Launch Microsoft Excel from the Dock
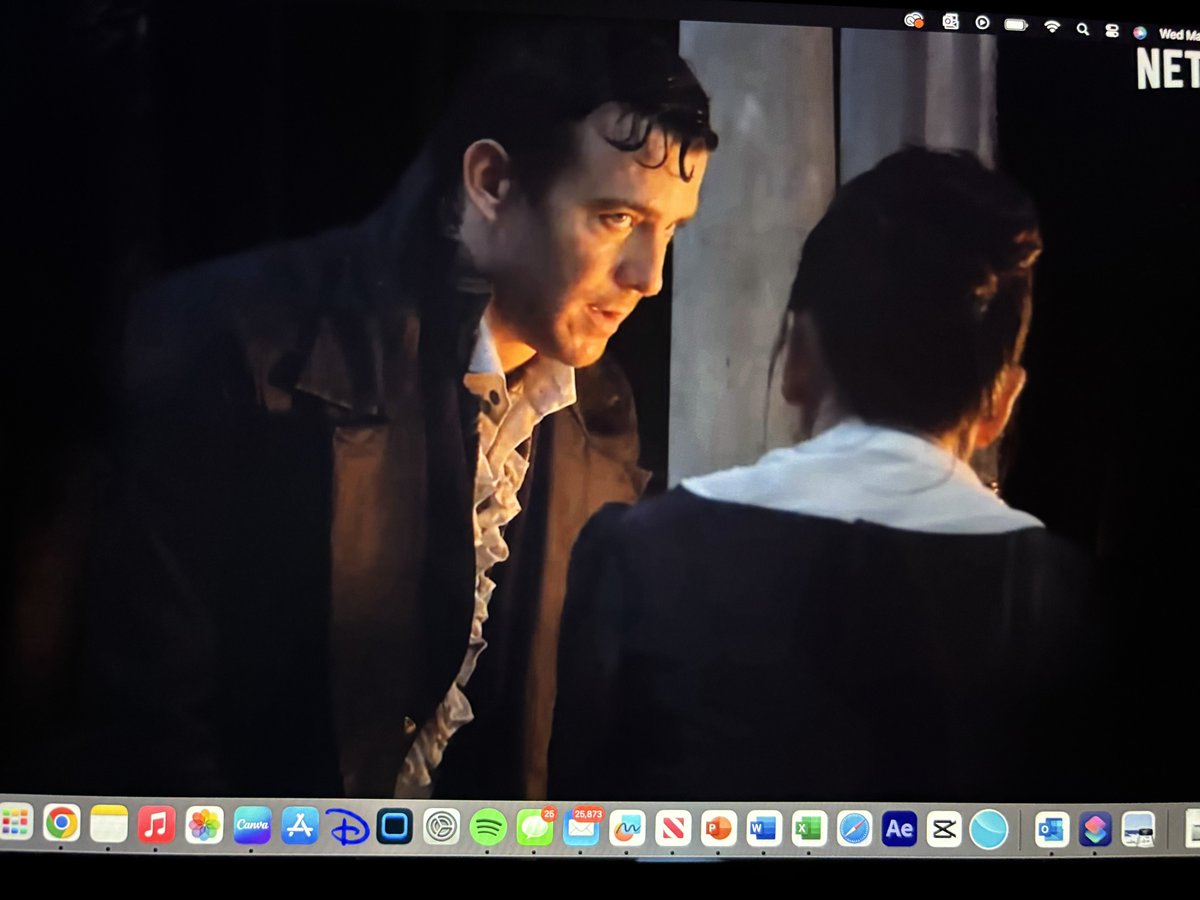The width and height of the screenshot is (1200, 900). (x=809, y=828)
